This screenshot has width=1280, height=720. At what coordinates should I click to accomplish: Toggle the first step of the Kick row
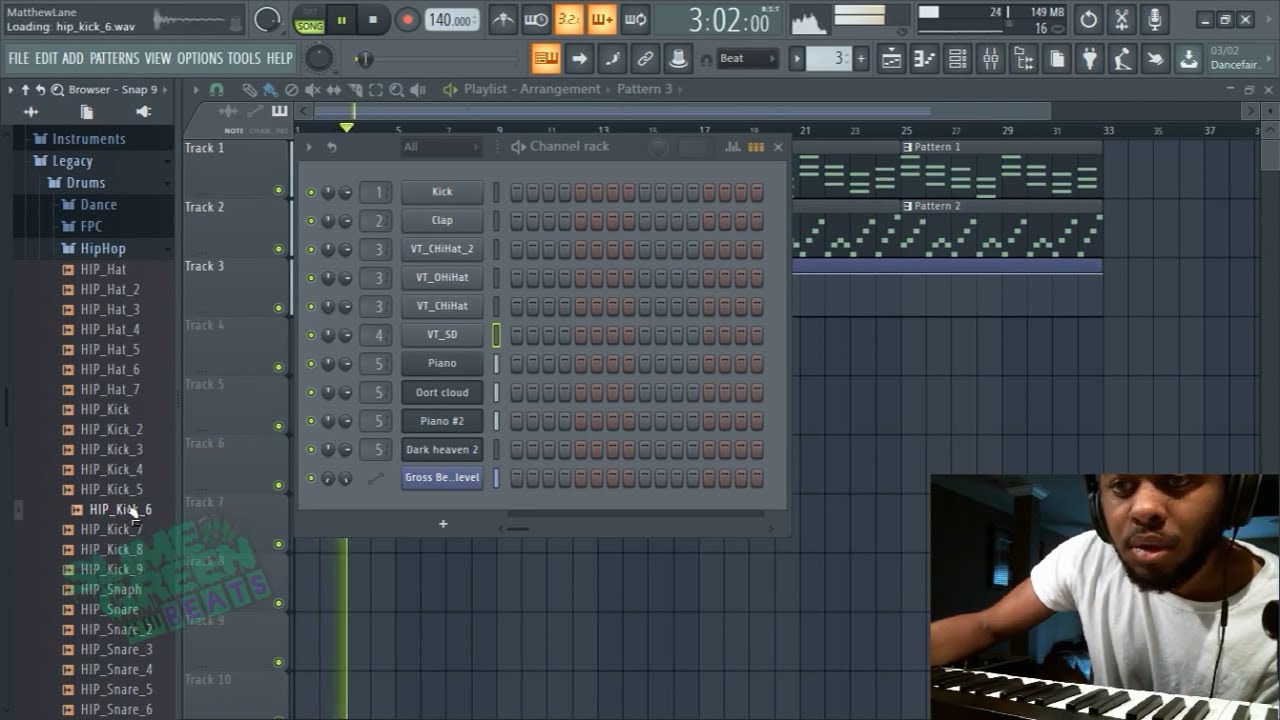(517, 192)
